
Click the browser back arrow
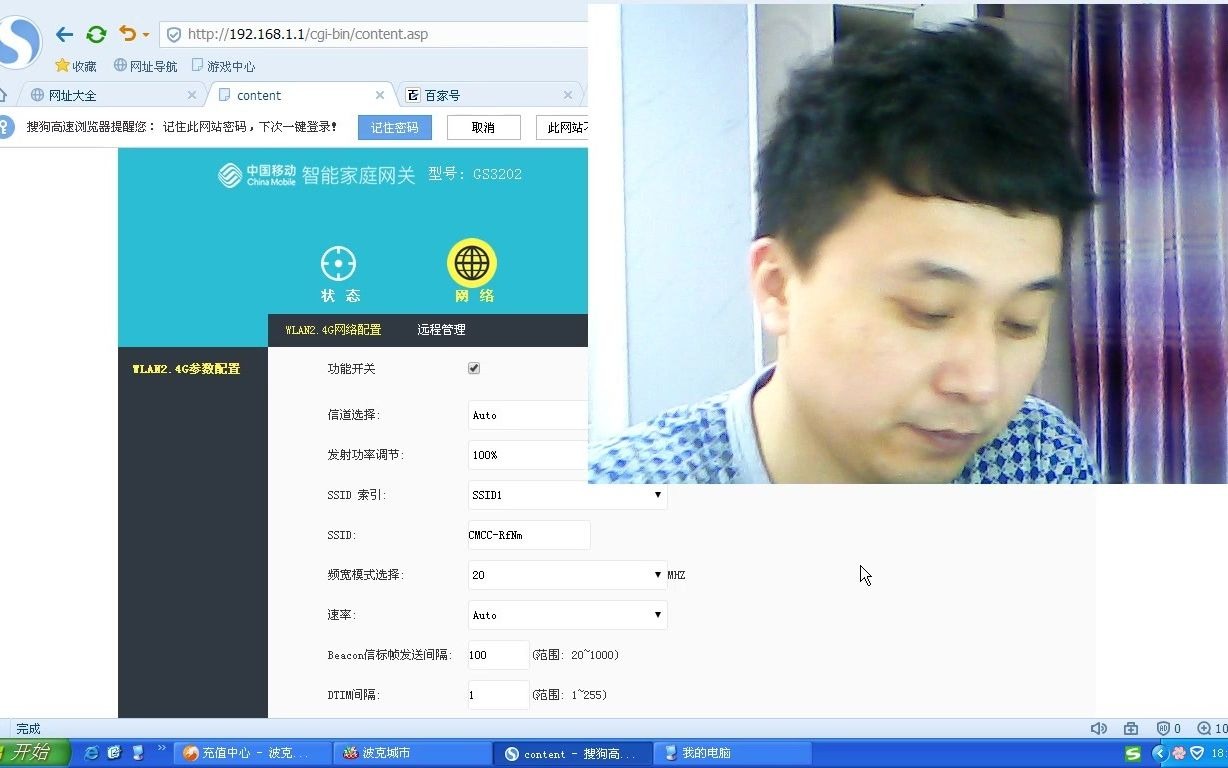pos(64,34)
